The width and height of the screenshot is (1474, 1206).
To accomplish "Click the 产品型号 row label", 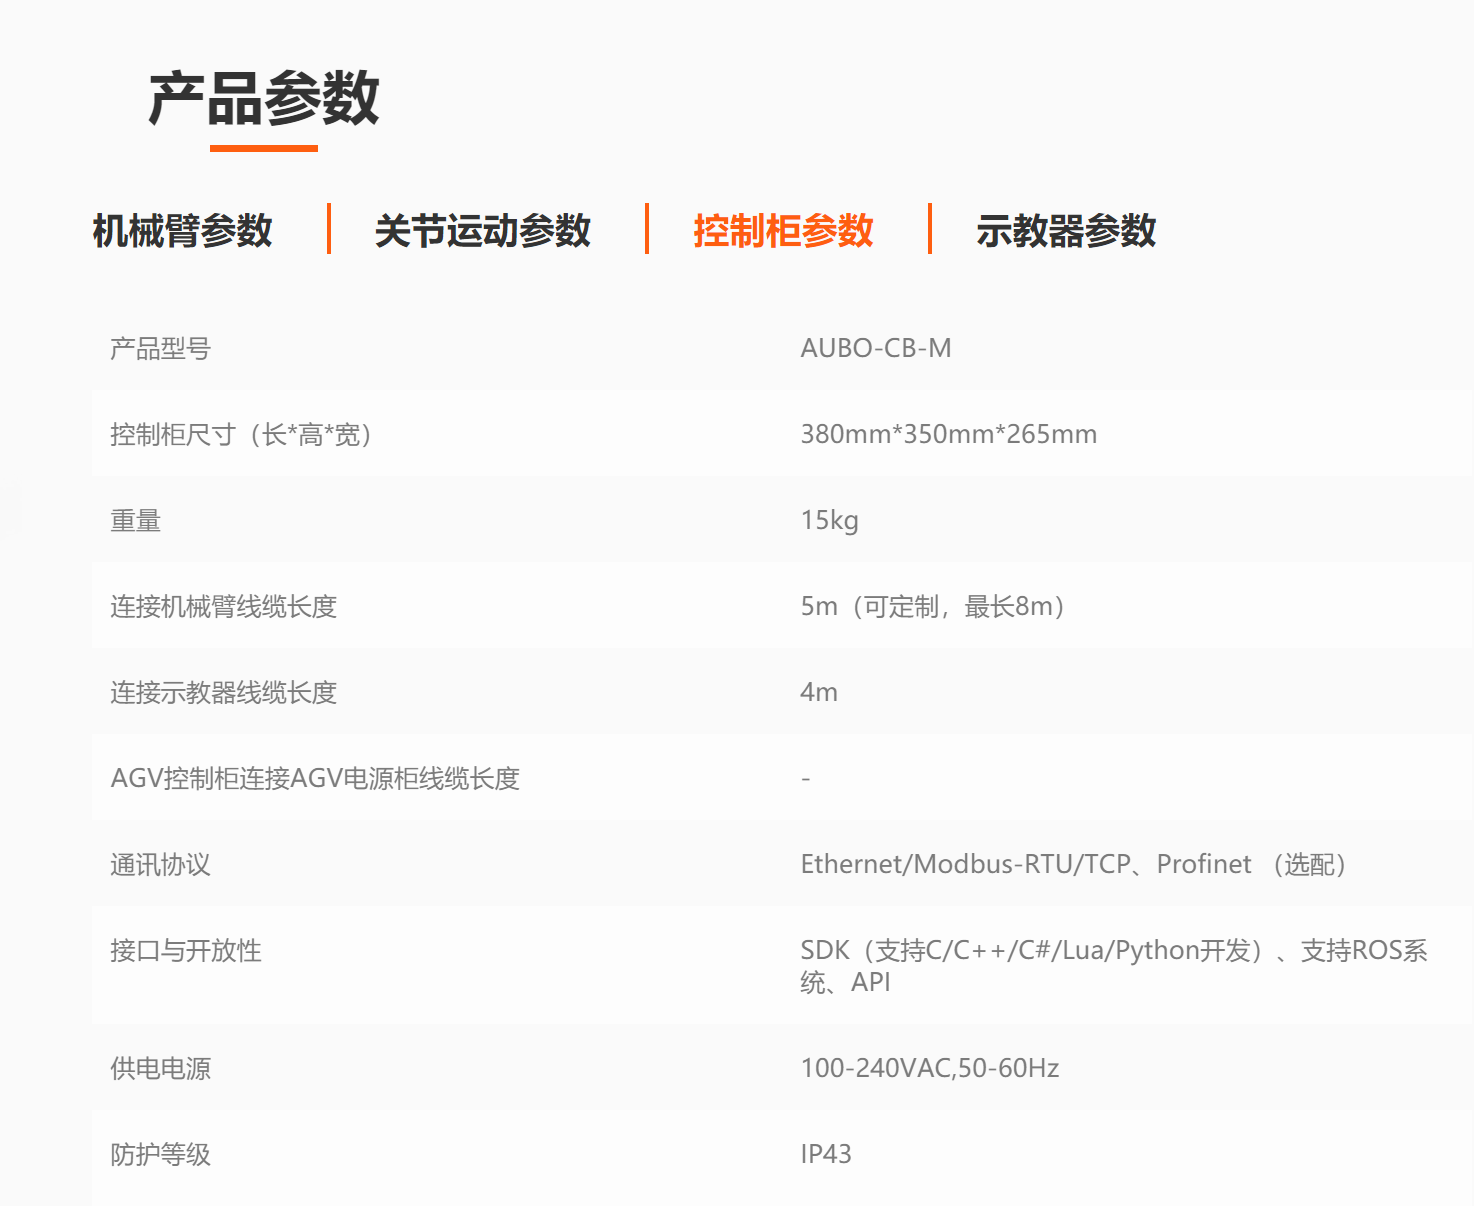I will [160, 348].
